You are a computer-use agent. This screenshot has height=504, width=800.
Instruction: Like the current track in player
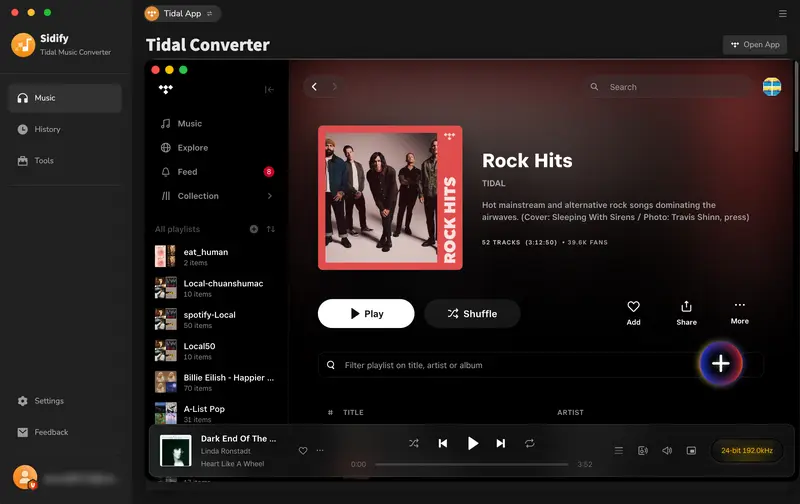303,451
